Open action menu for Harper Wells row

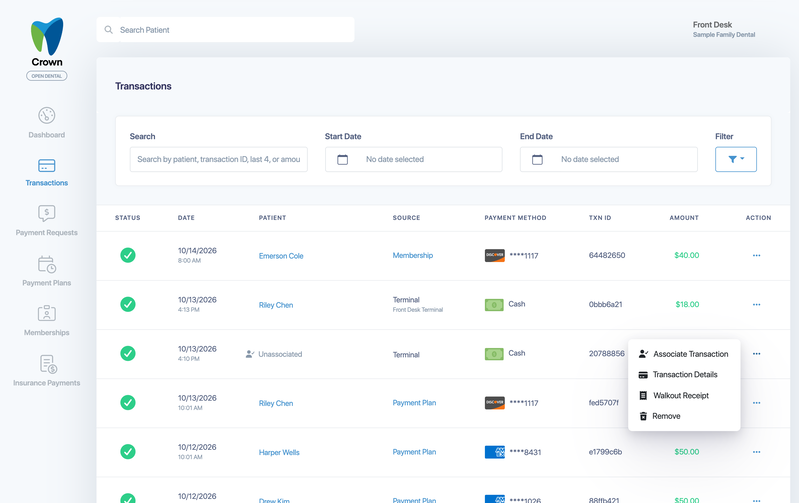(x=756, y=452)
